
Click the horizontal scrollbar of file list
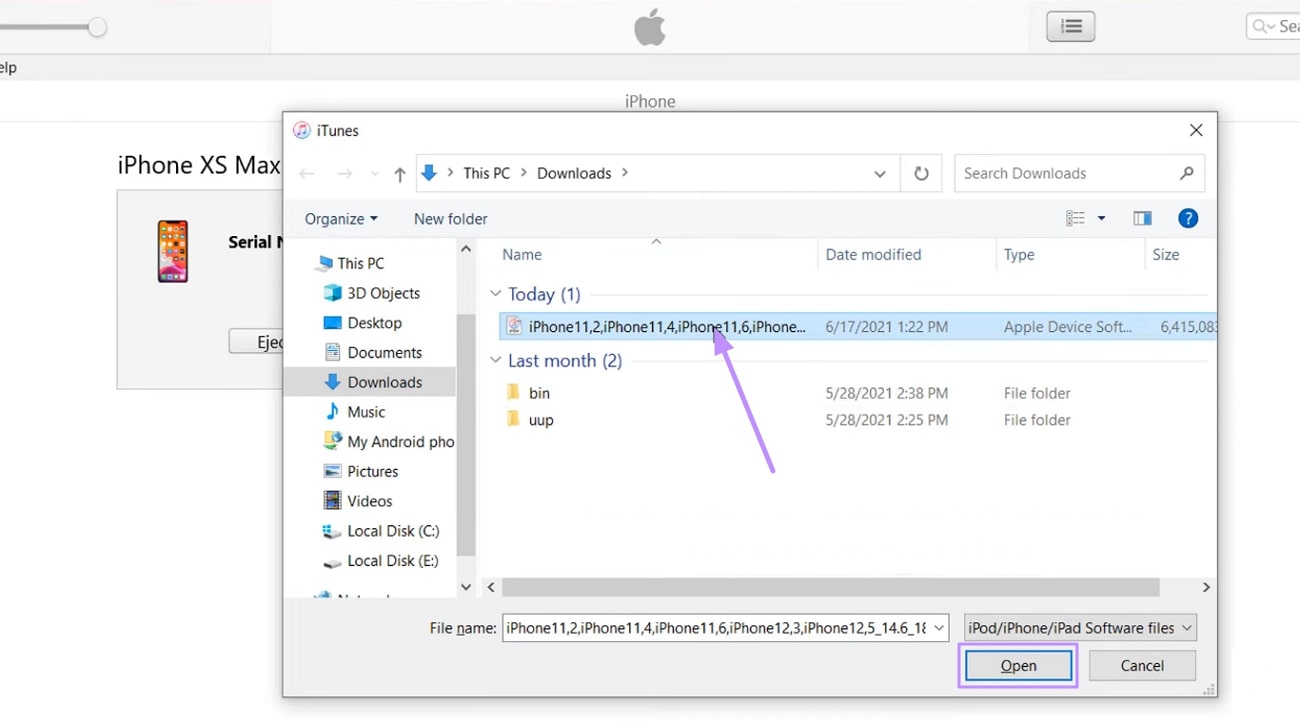pyautogui.click(x=830, y=588)
